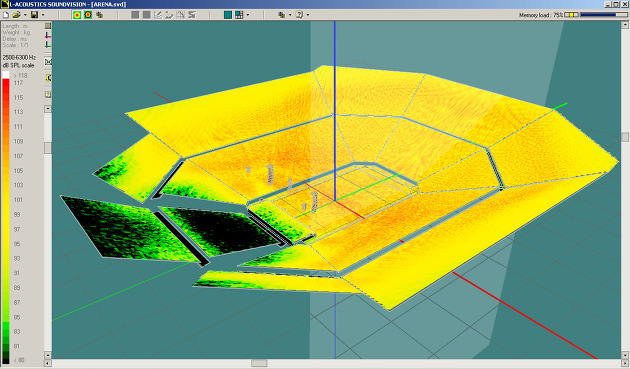Expand the dropdown arrow beside save icon

coord(43,15)
